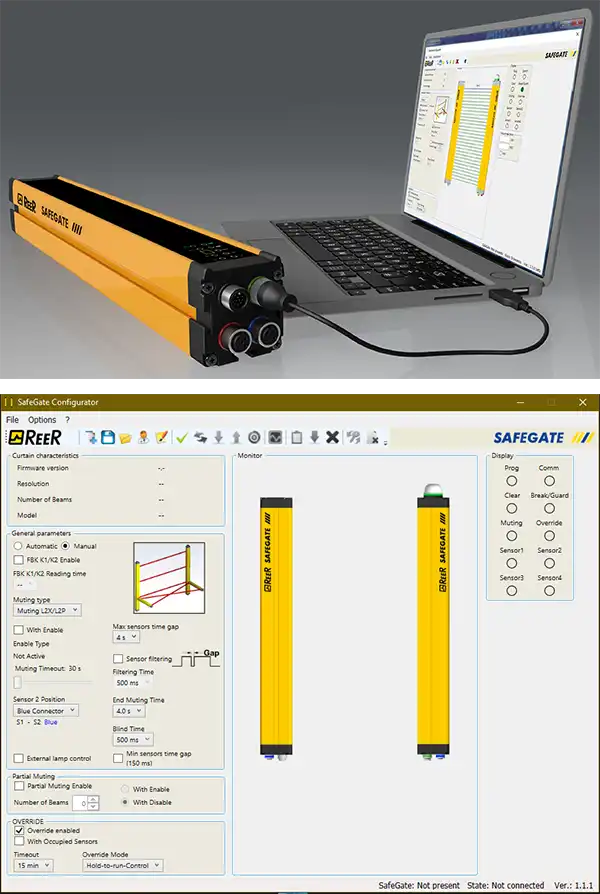This screenshot has width=600, height=894.
Task: Click the ReeR logo in the toolbar
Action: 35,437
